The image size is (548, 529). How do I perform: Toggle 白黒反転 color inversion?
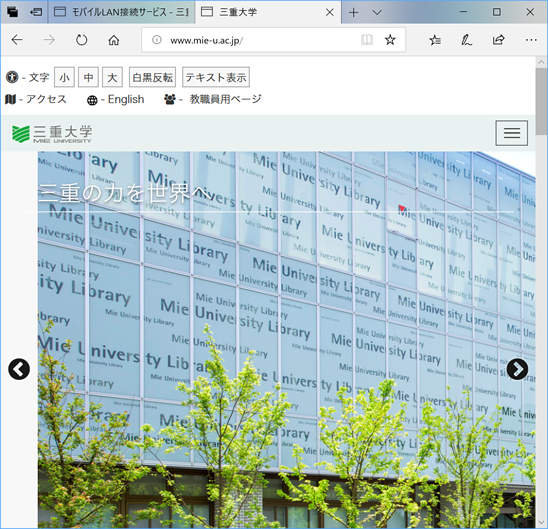click(152, 77)
